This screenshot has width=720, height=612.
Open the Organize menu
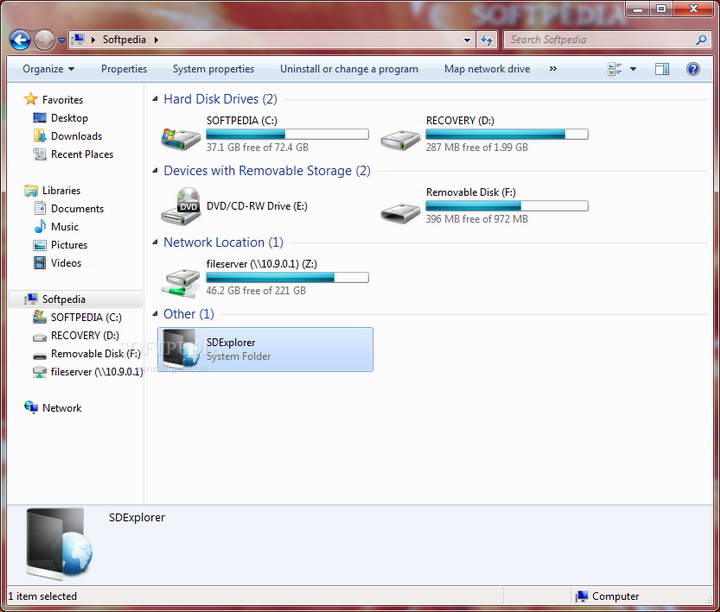coord(49,69)
